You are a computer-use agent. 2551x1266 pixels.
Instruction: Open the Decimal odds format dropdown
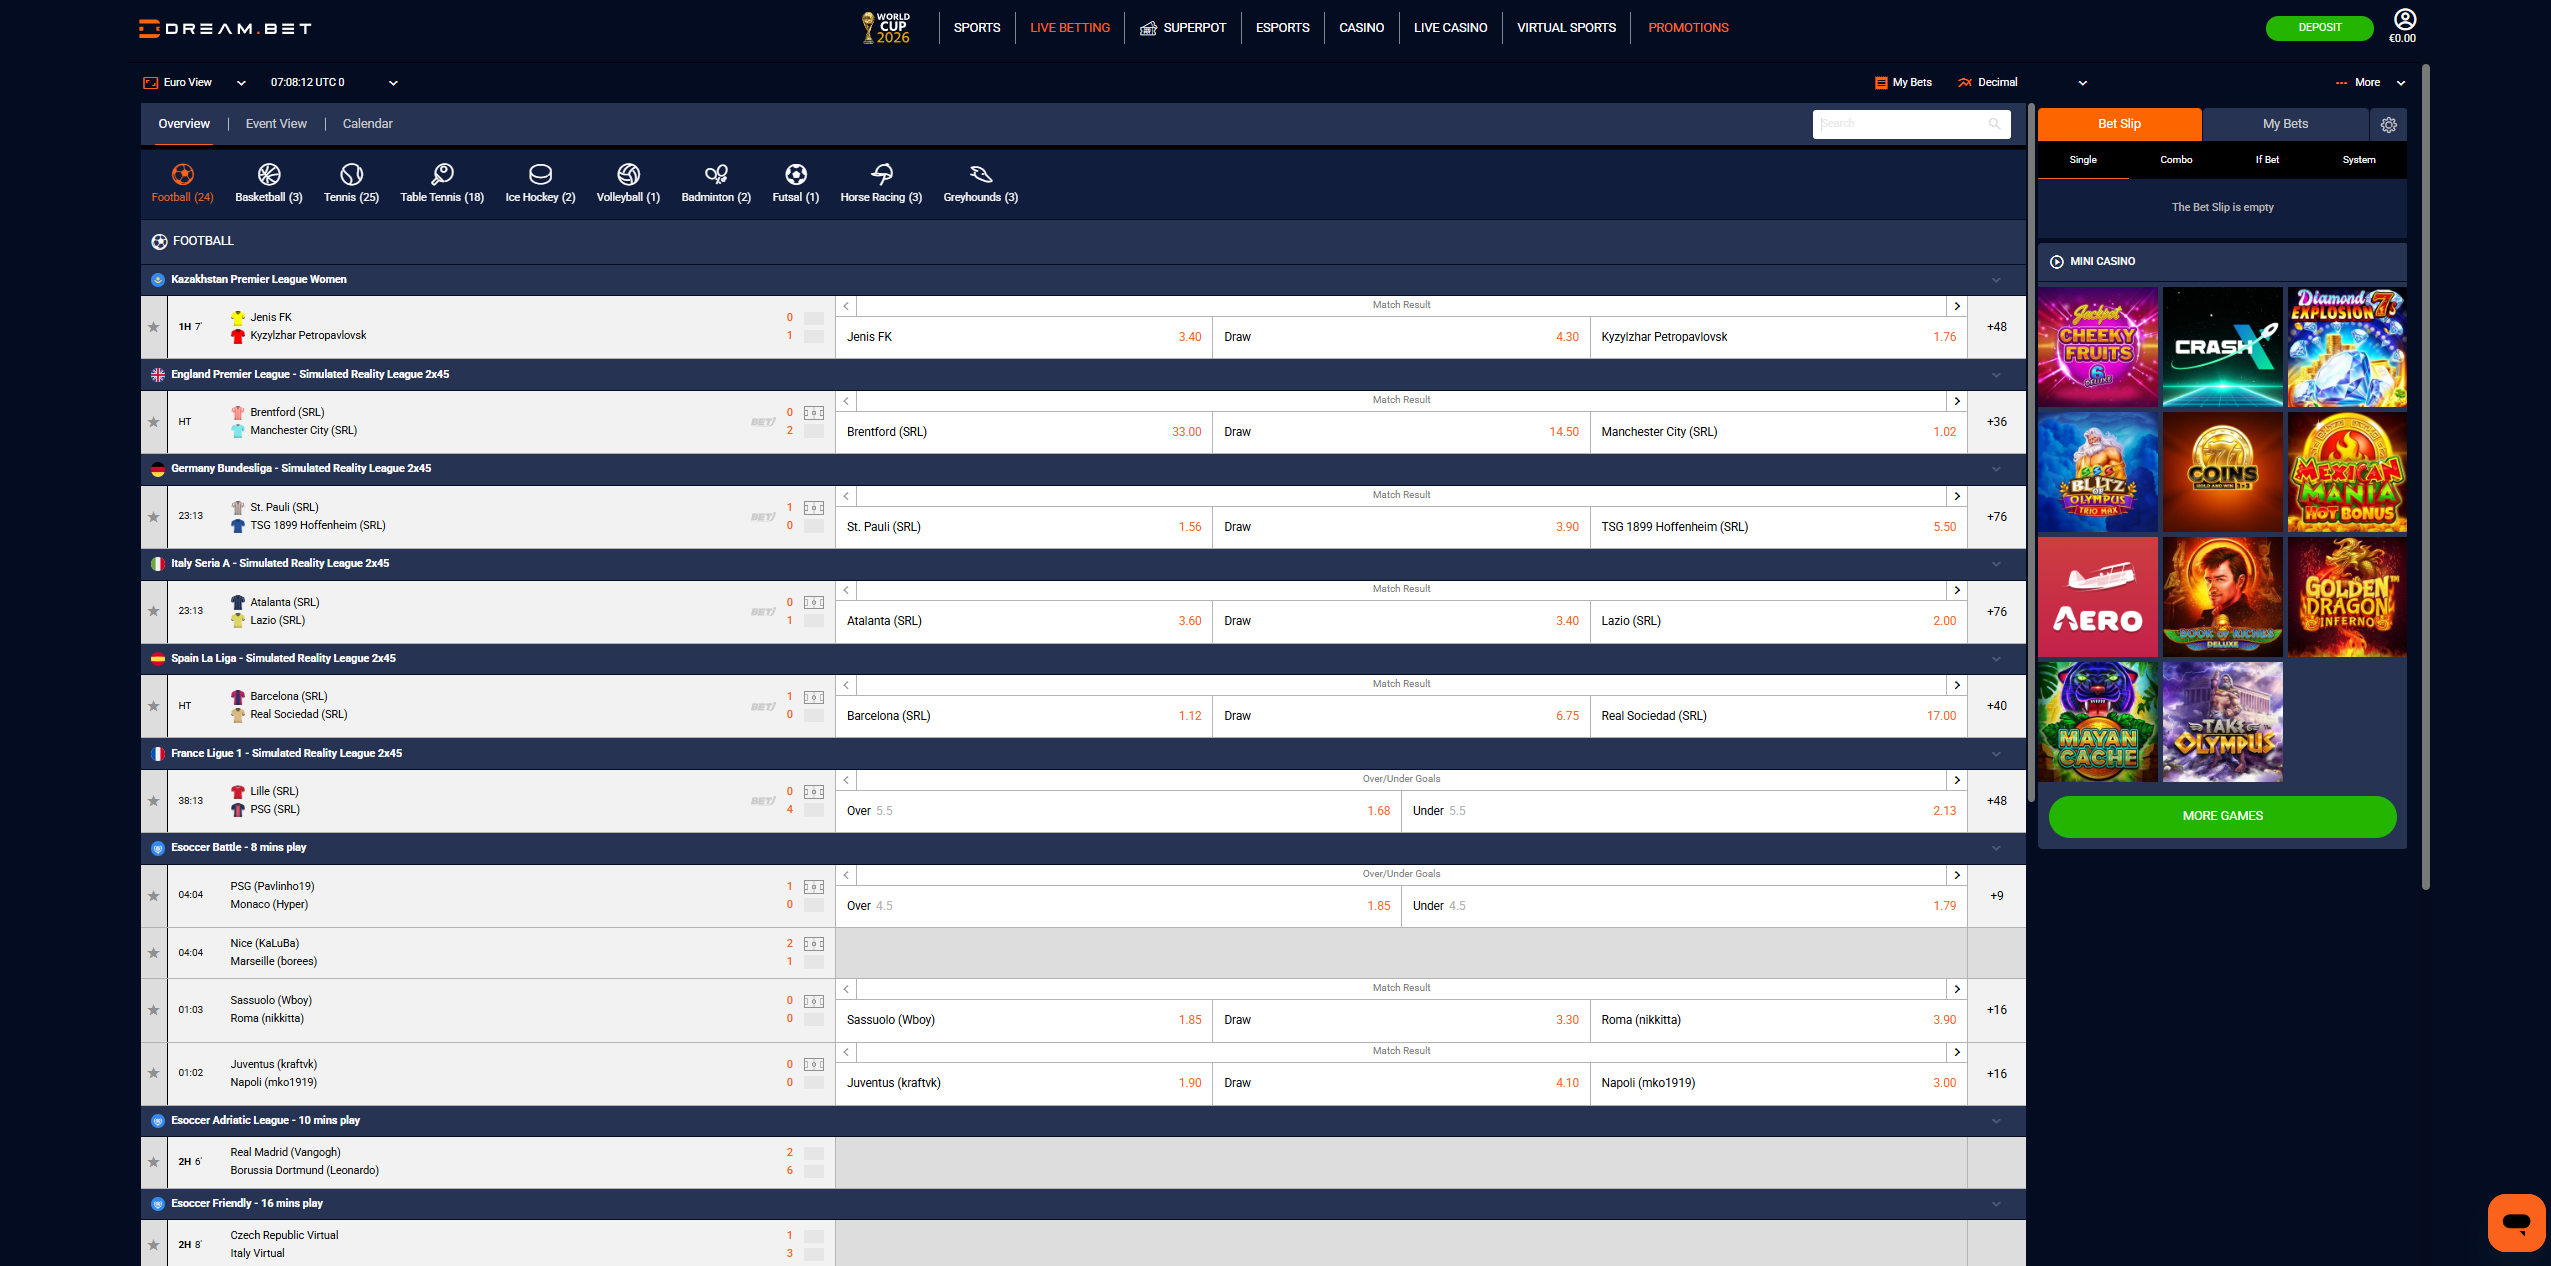coord(2022,83)
